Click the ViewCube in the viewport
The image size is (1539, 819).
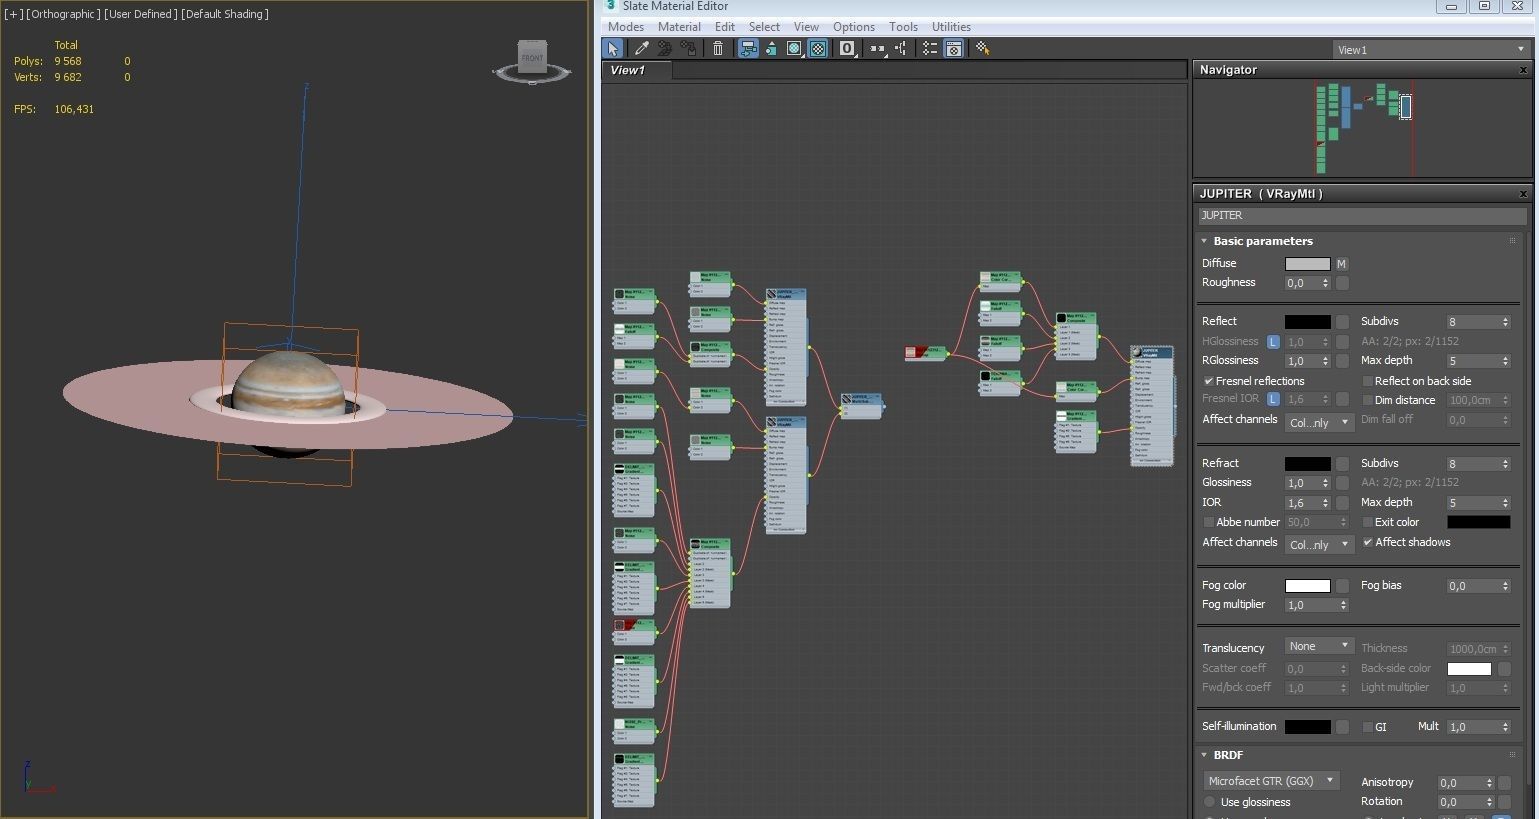tap(532, 60)
